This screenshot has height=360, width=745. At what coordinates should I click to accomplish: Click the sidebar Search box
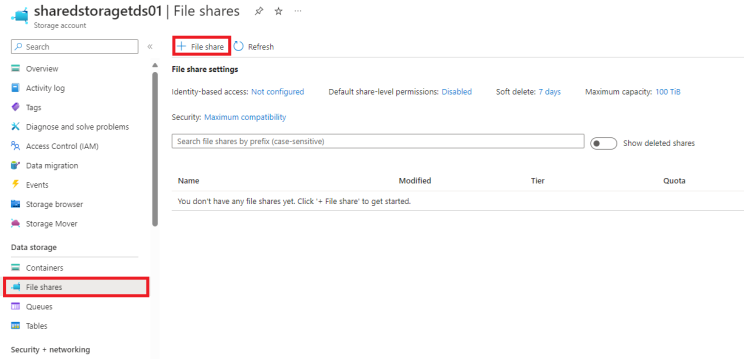click(x=75, y=47)
